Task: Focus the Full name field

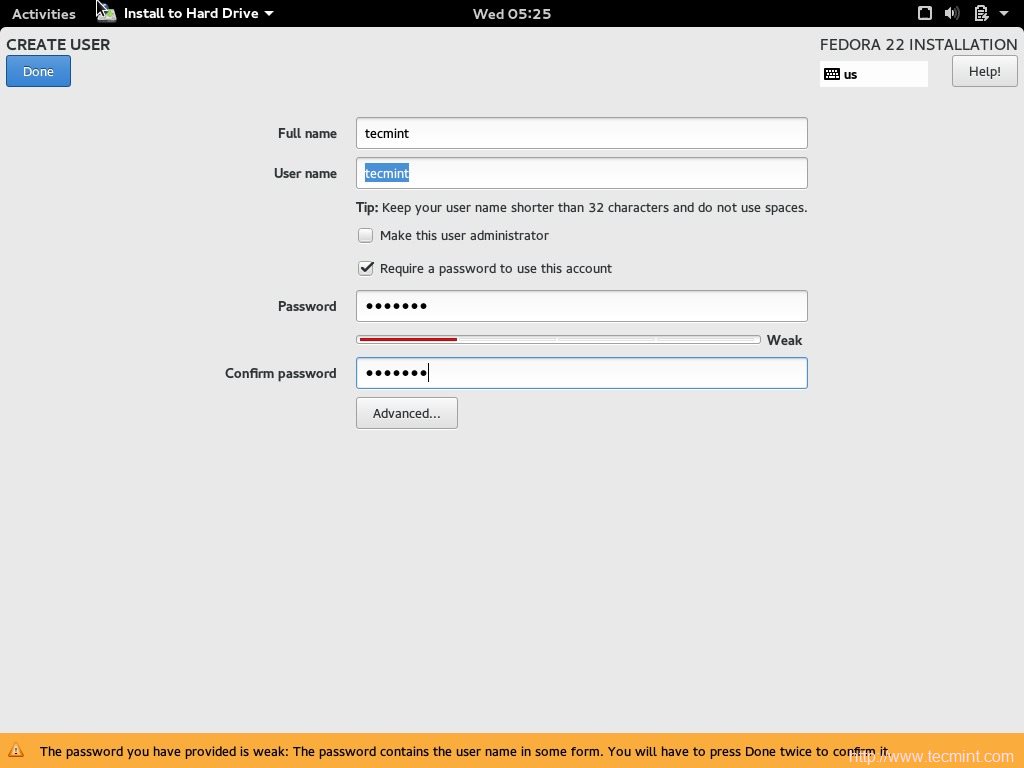Action: pos(581,133)
